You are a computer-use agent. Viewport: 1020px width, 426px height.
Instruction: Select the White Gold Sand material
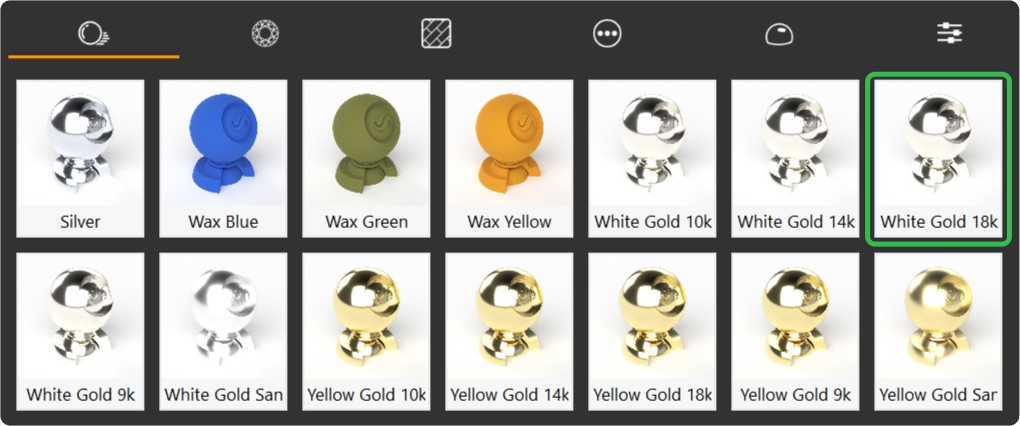coord(223,332)
